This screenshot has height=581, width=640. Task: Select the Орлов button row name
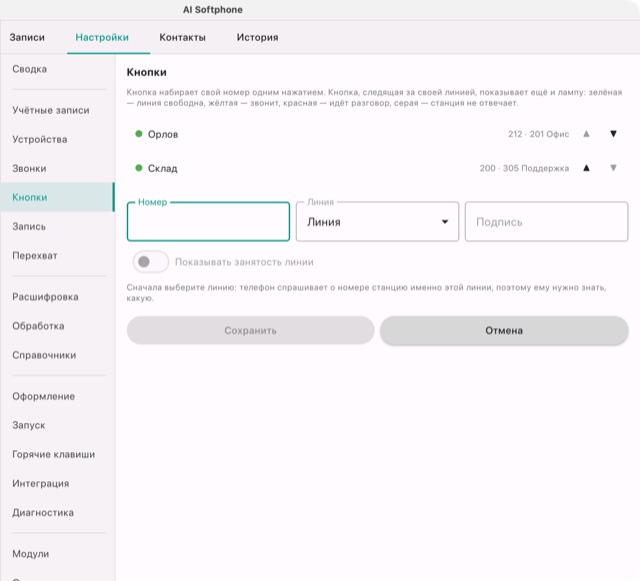pyautogui.click(x=163, y=134)
